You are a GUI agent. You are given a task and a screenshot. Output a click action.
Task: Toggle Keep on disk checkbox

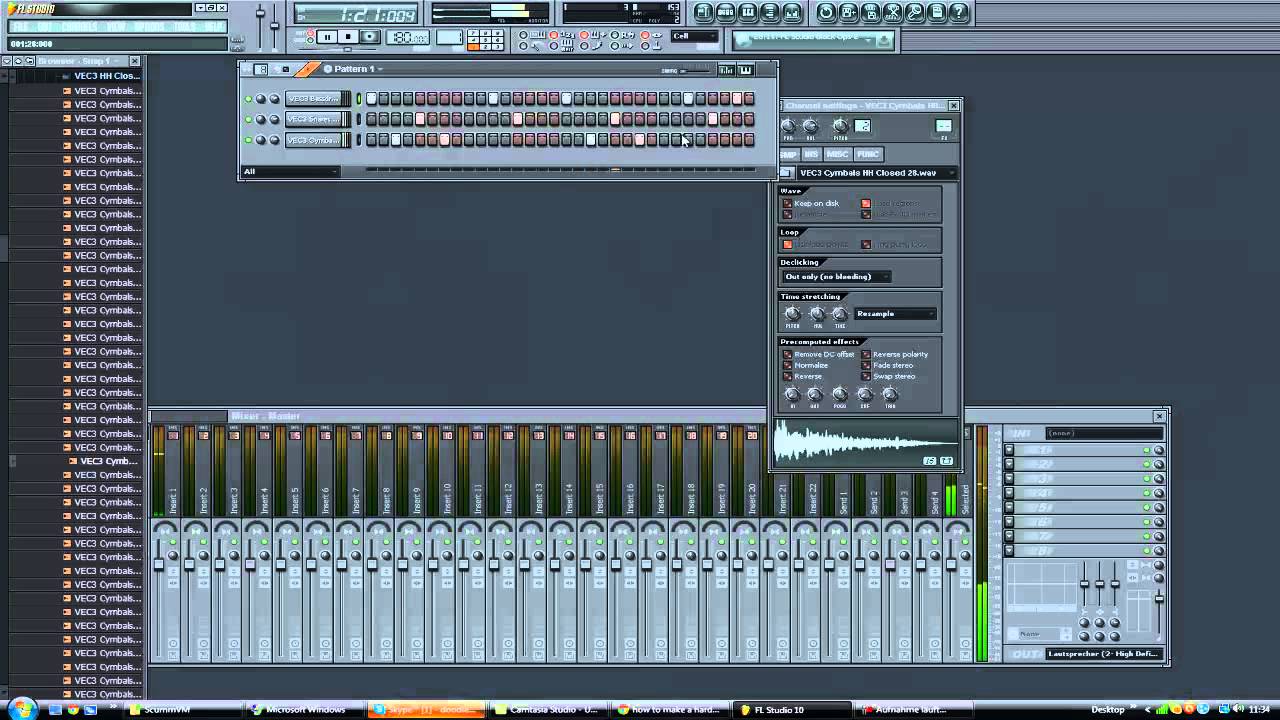[x=788, y=204]
